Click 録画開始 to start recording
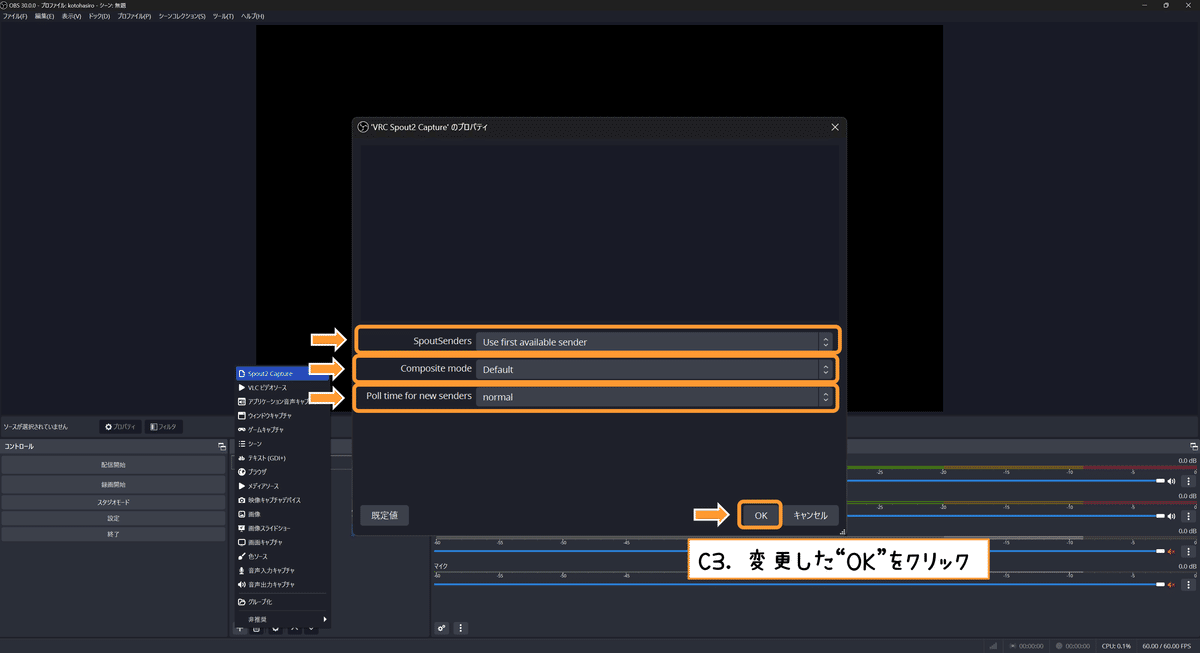 113,484
